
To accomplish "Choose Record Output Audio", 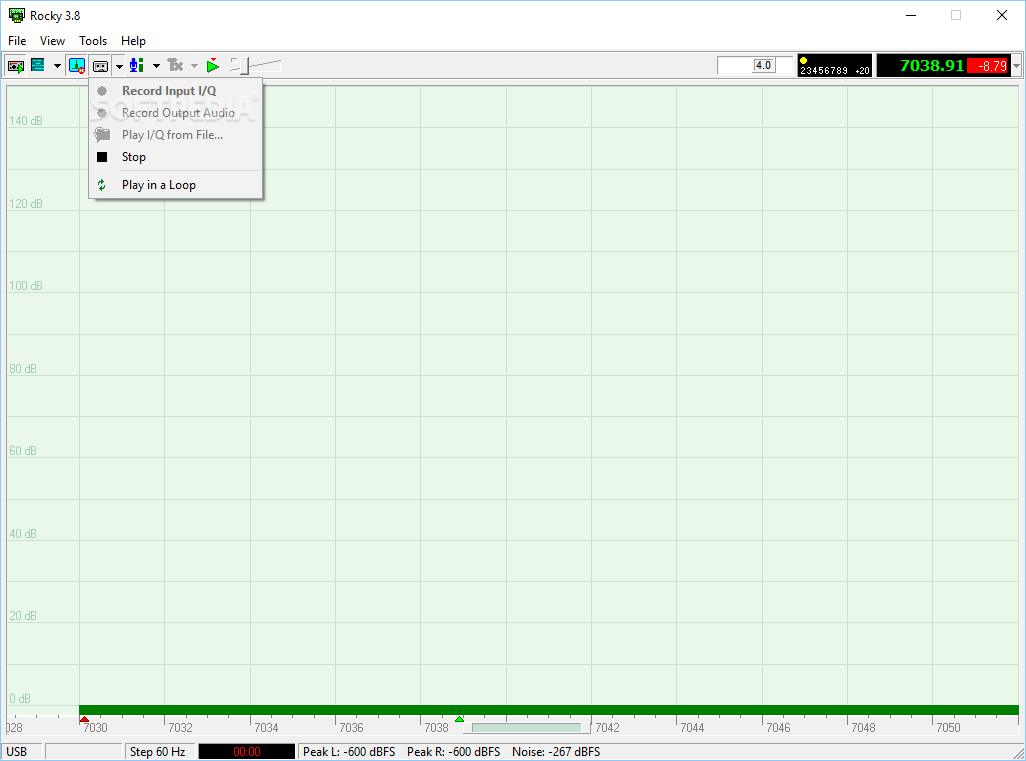I will click(176, 113).
